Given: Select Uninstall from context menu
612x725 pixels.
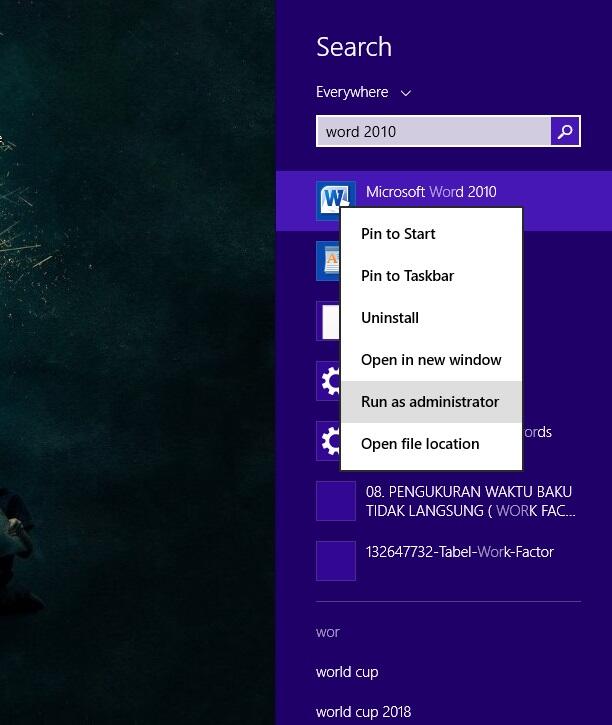Looking at the screenshot, I should point(431,318).
